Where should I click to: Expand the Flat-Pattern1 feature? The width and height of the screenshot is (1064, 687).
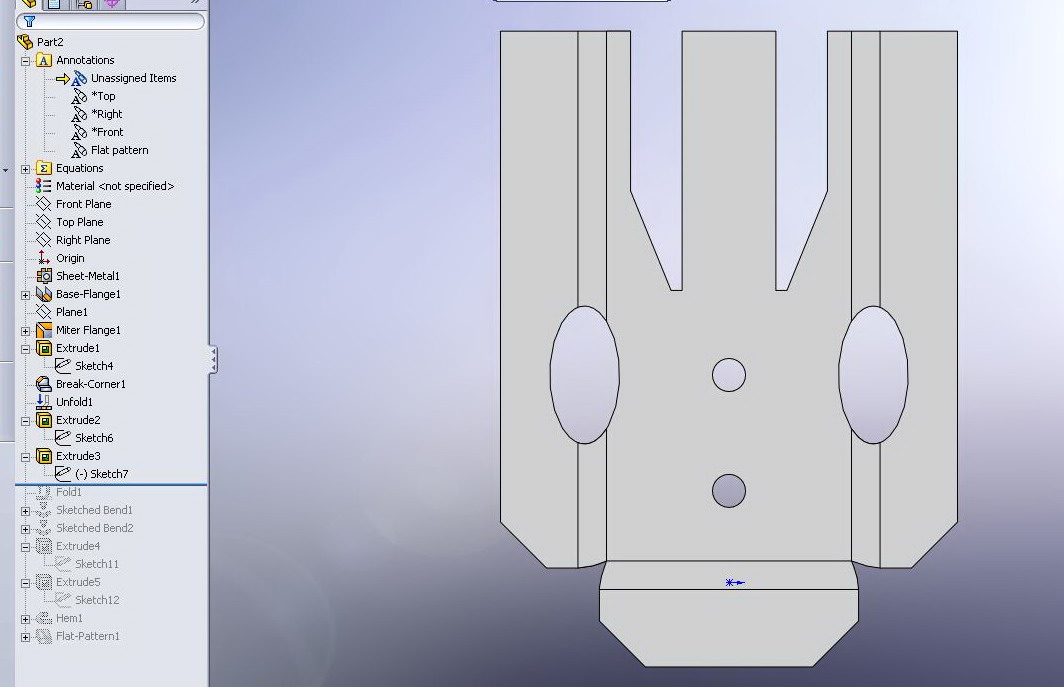[26, 637]
